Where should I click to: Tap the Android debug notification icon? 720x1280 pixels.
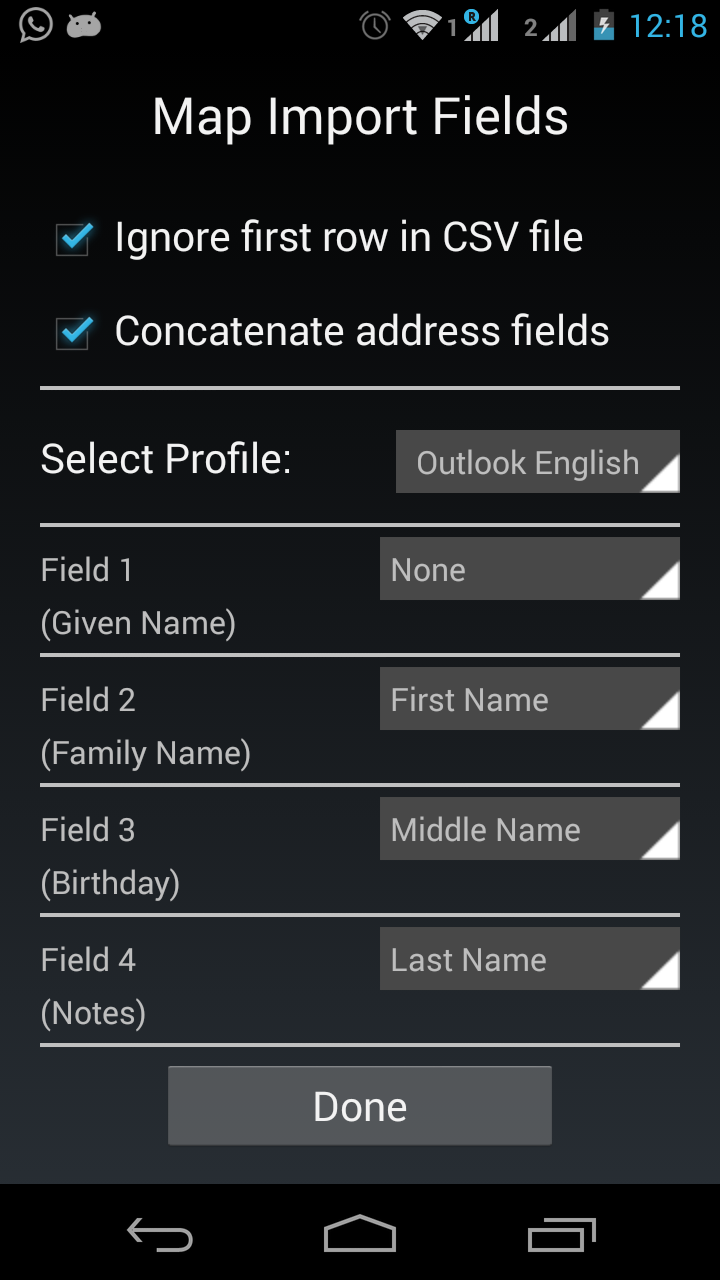[84, 26]
